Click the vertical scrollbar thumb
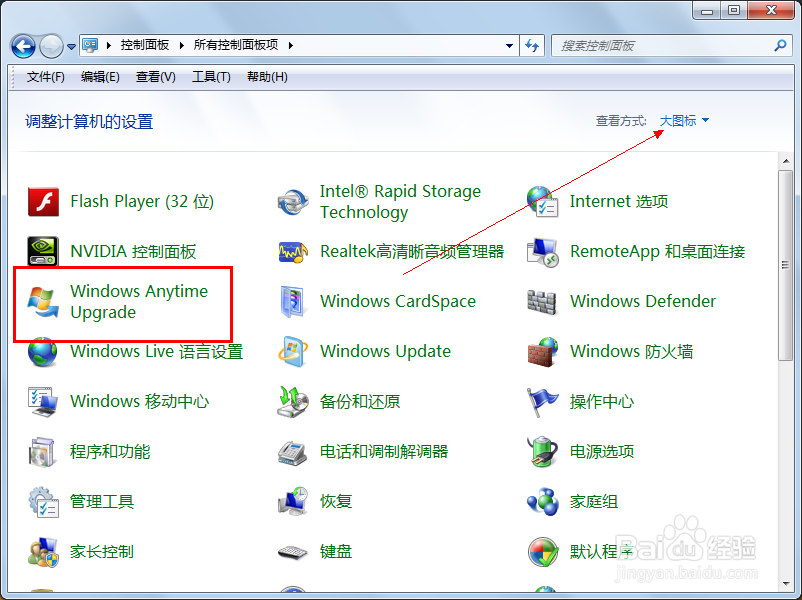Viewport: 802px width, 600px height. pyautogui.click(x=785, y=265)
